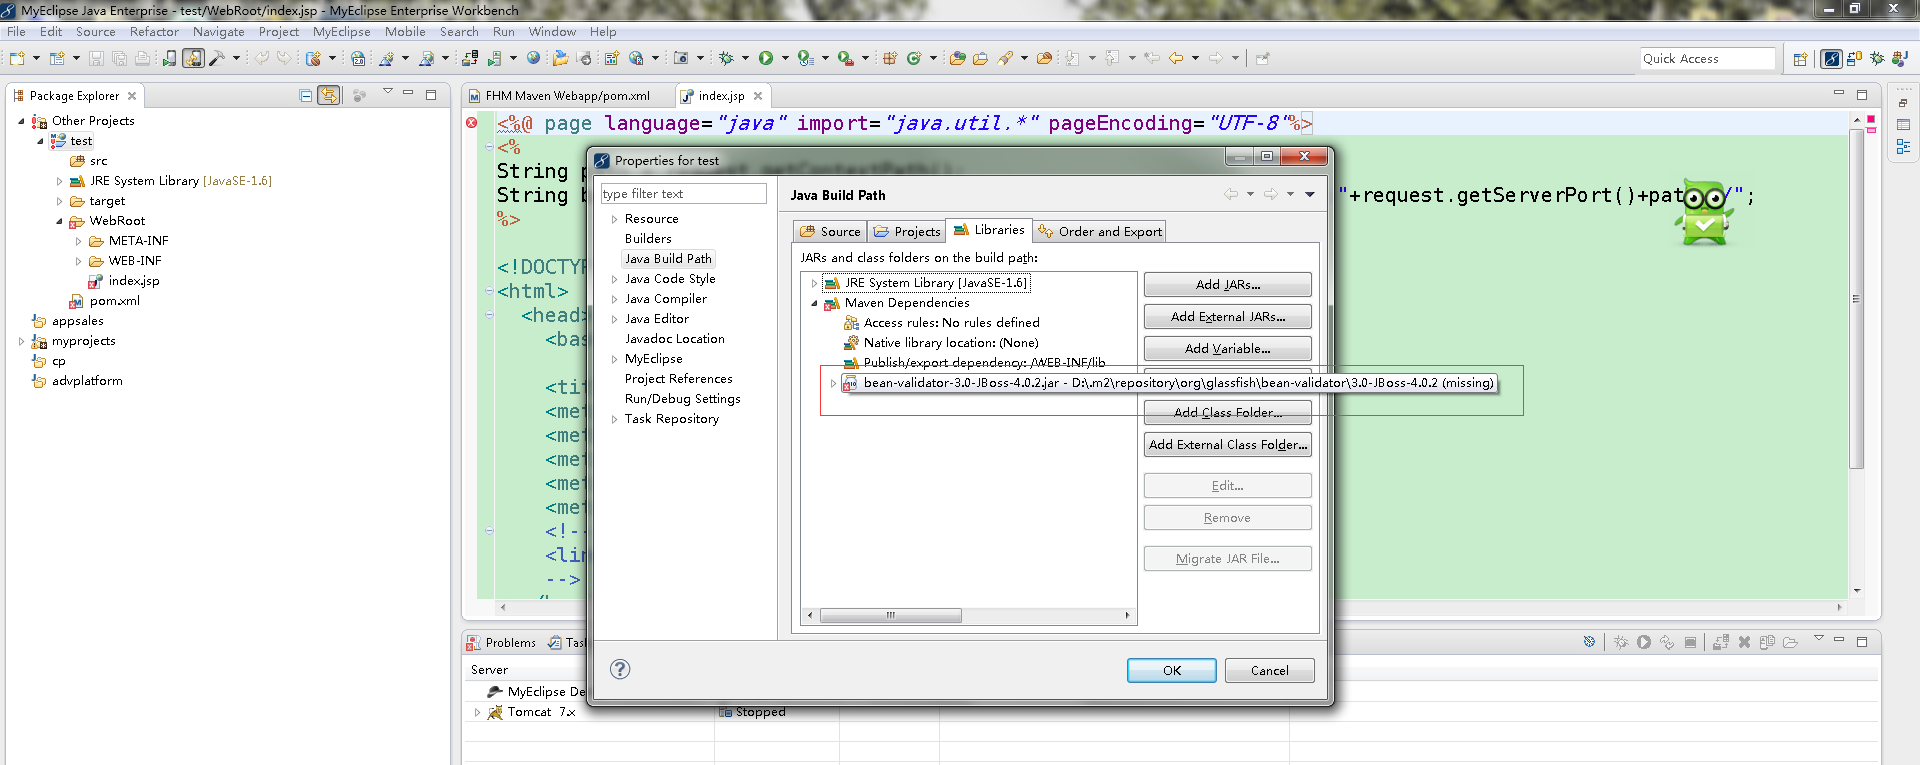Cancel the Properties for test dialog
Screen dimensions: 1920x765
[1270, 670]
